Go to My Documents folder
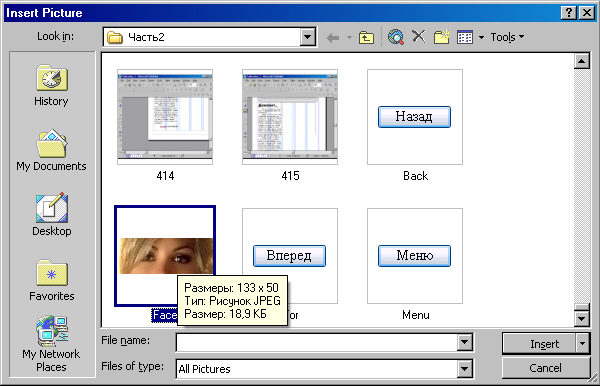Viewport: 600px width, 386px height. point(51,150)
